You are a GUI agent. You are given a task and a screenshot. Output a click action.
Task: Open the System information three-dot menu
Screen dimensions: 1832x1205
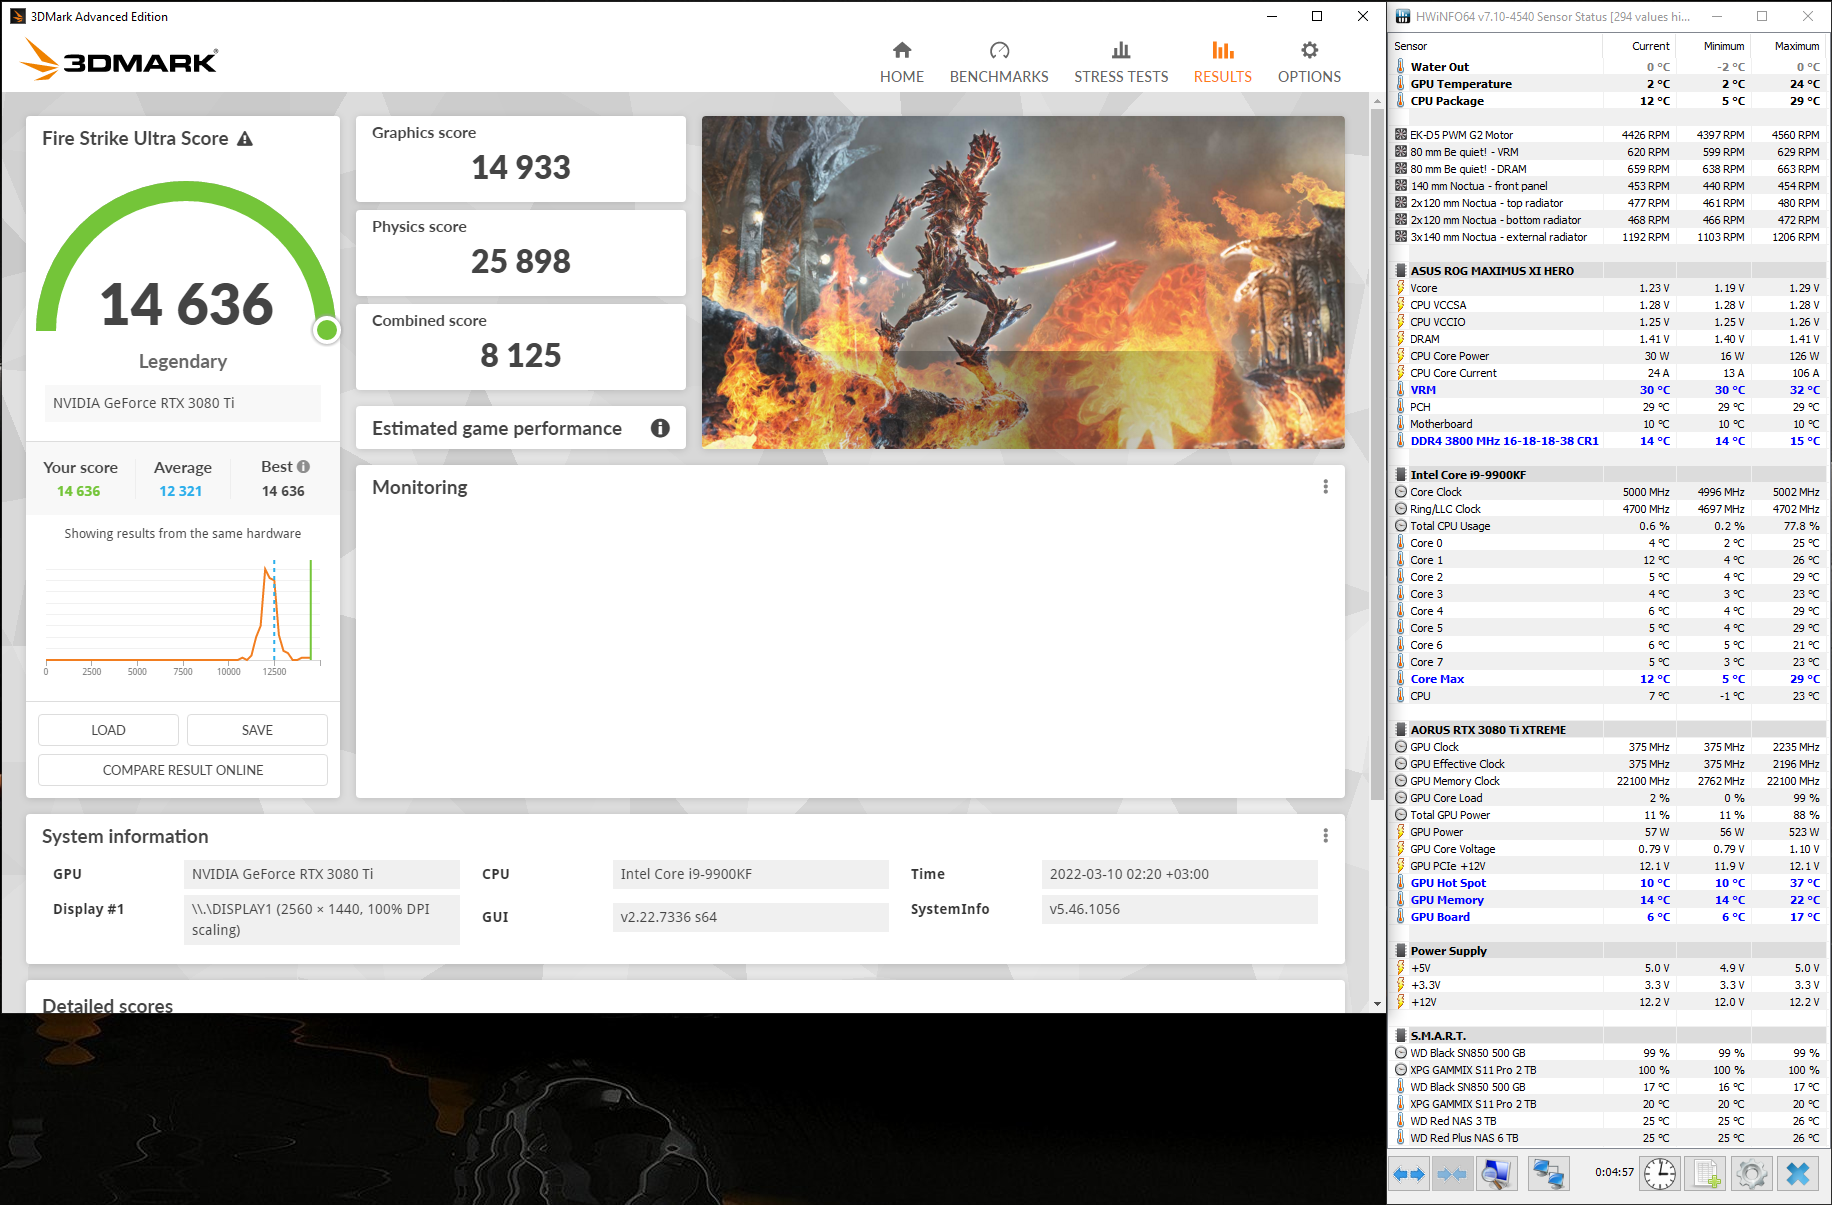1325,836
